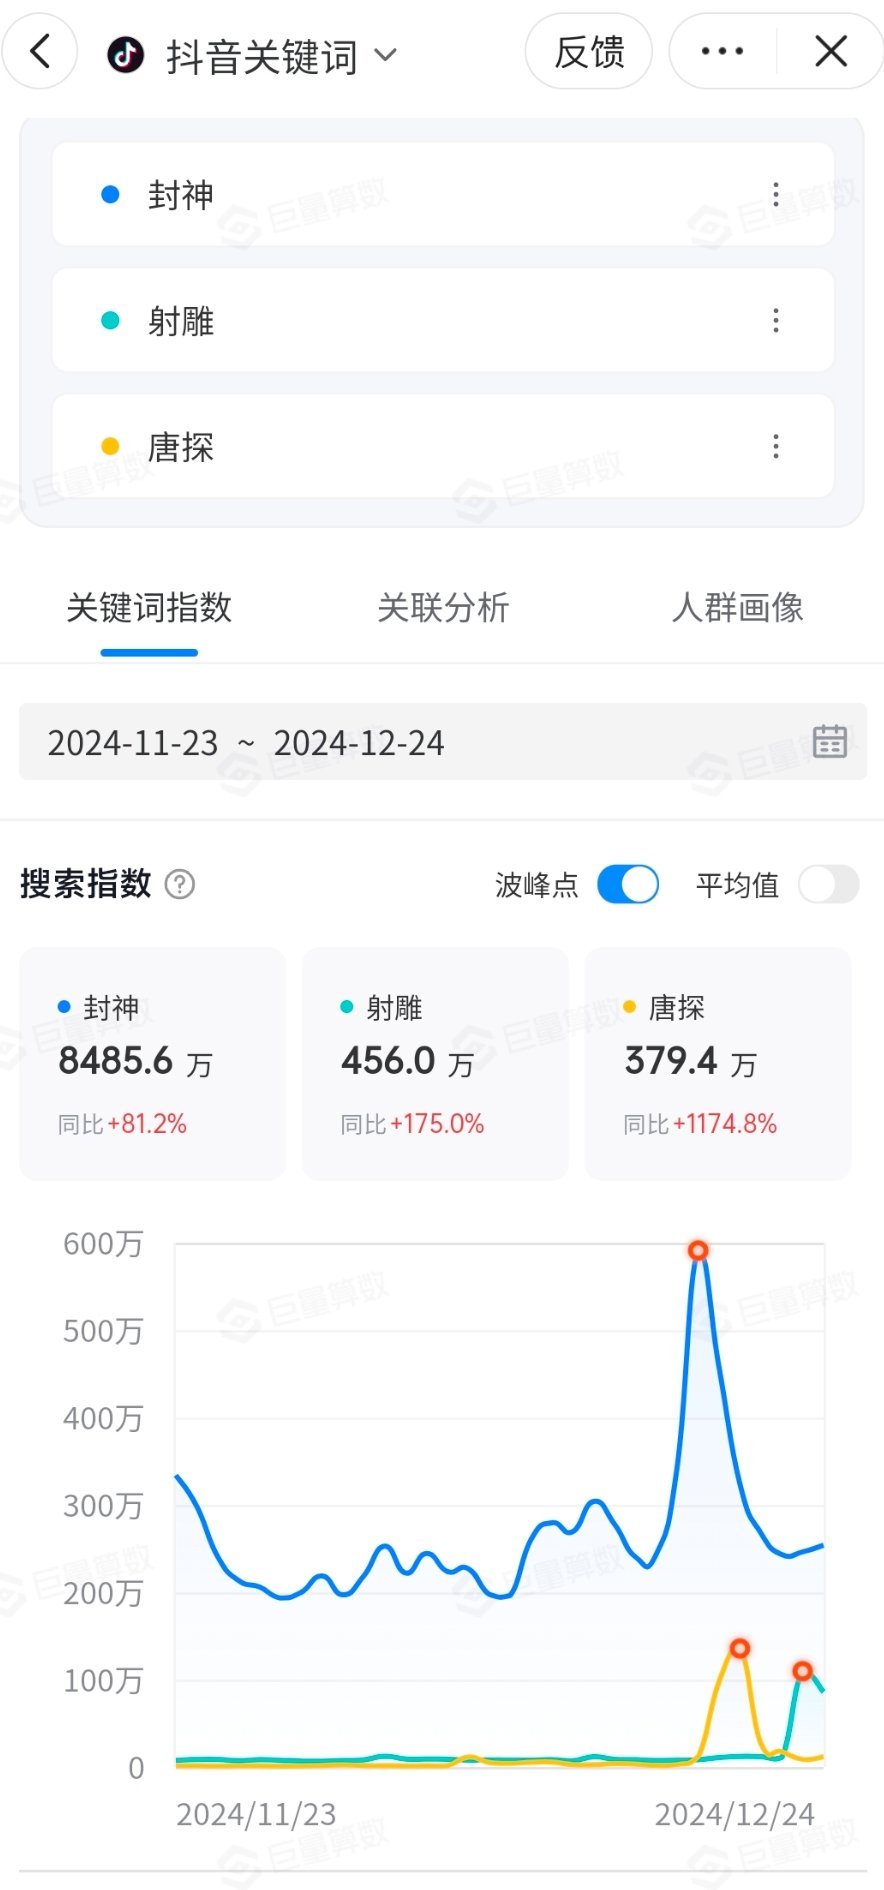Open the 反馈 feedback button
The width and height of the screenshot is (884, 1890).
[x=589, y=51]
